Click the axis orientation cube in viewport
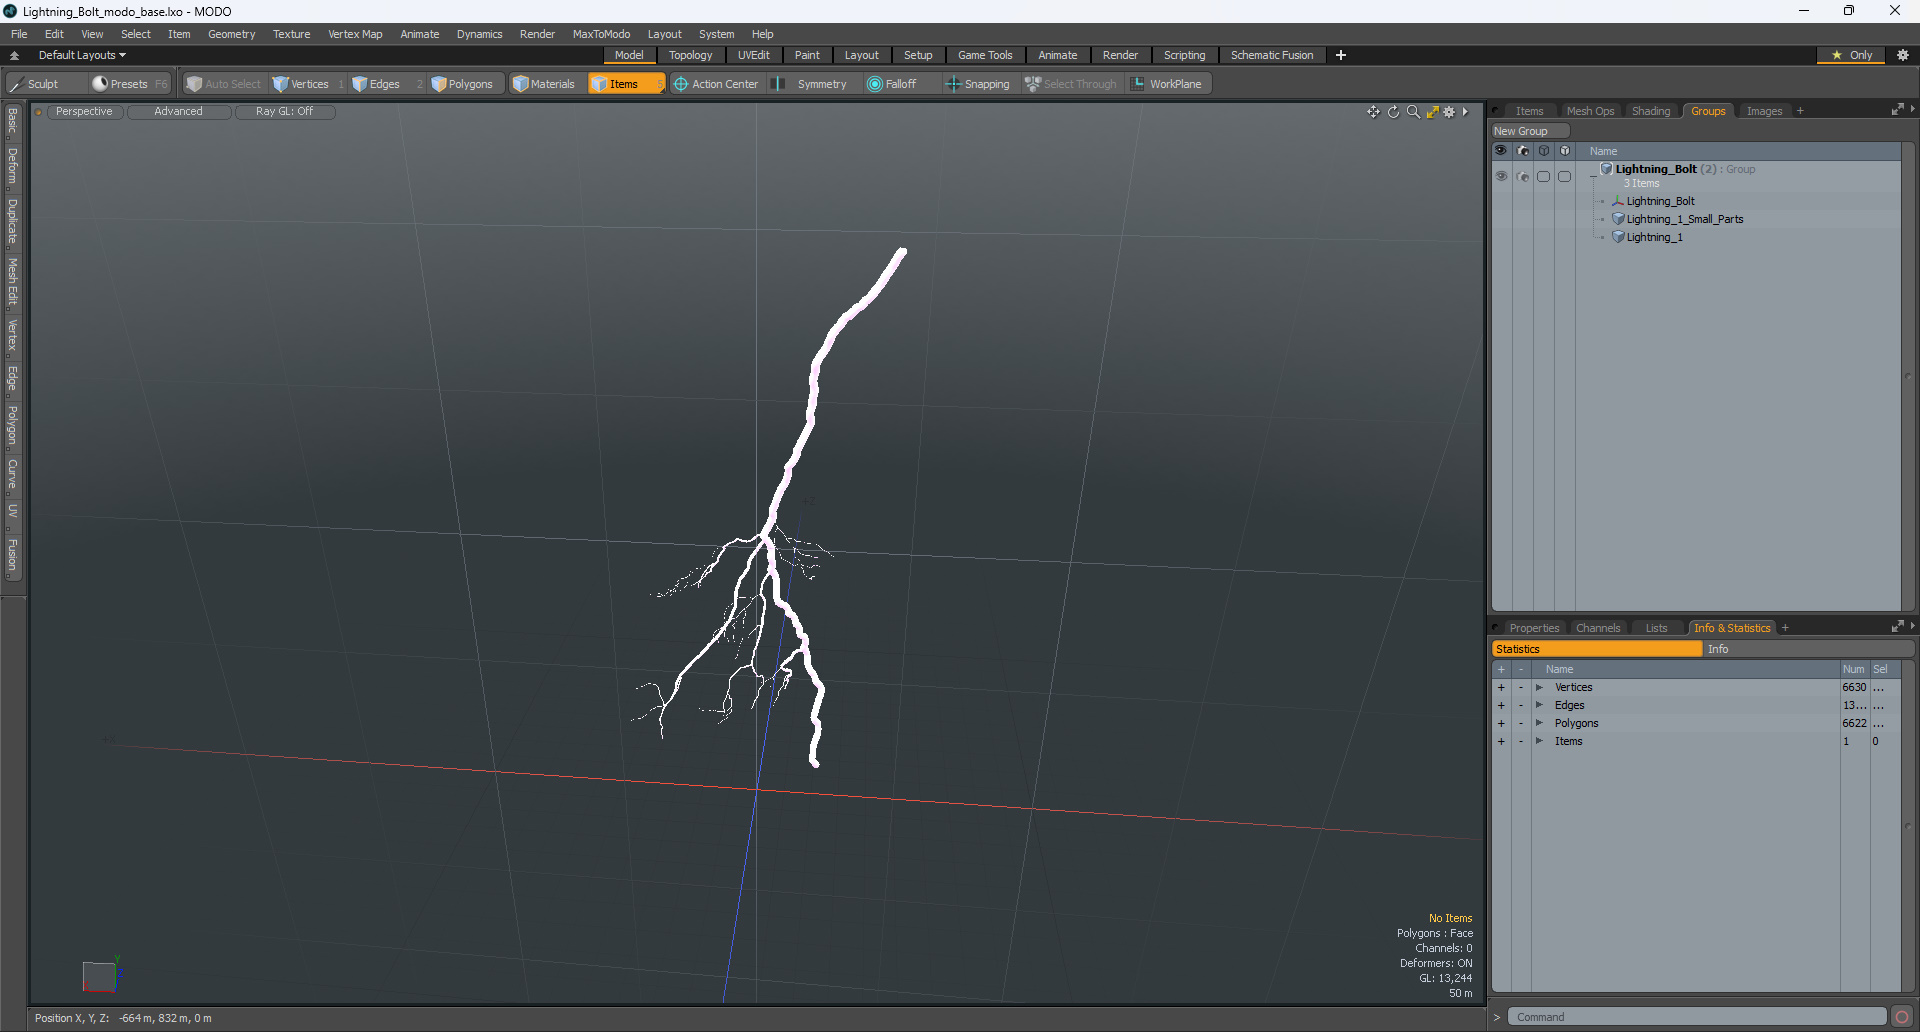Viewport: 1920px width, 1032px height. coord(100,976)
